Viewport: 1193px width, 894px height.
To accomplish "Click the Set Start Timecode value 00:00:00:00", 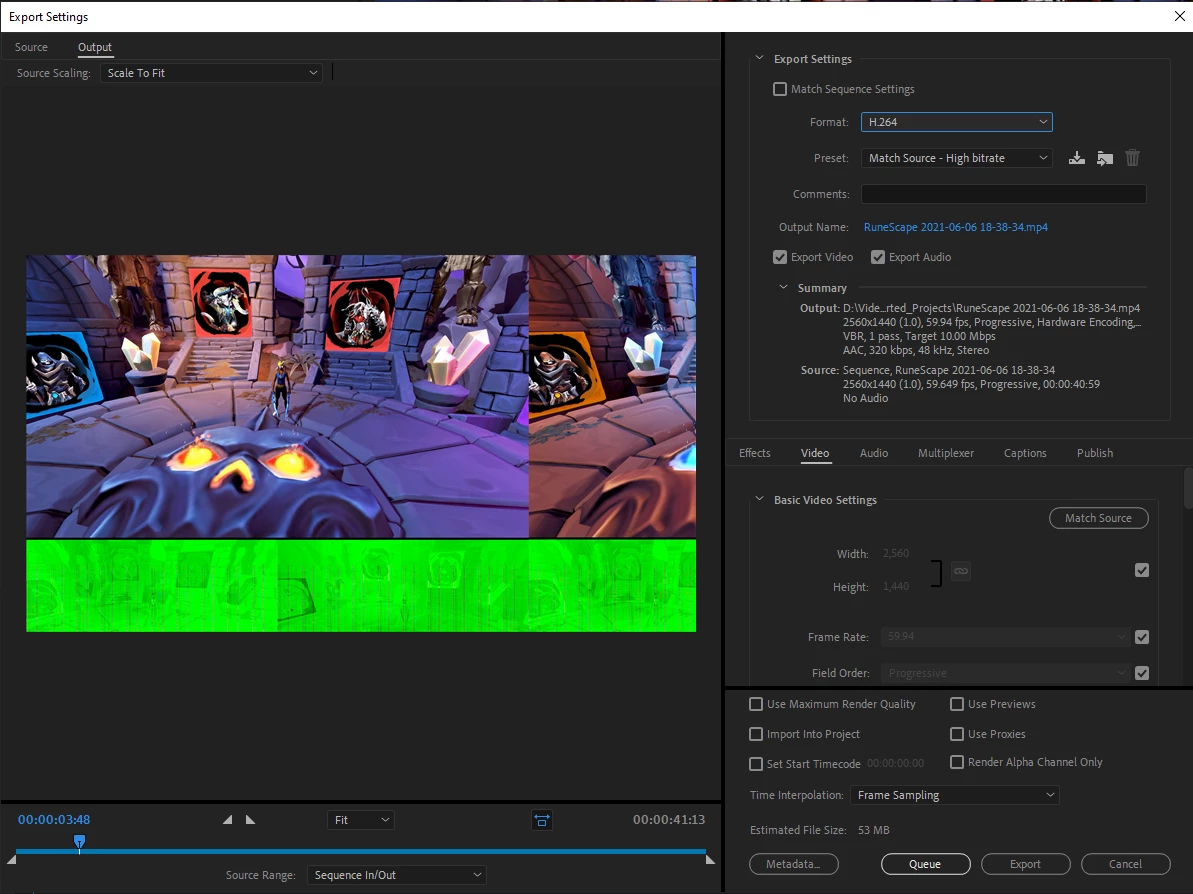I will [x=896, y=763].
